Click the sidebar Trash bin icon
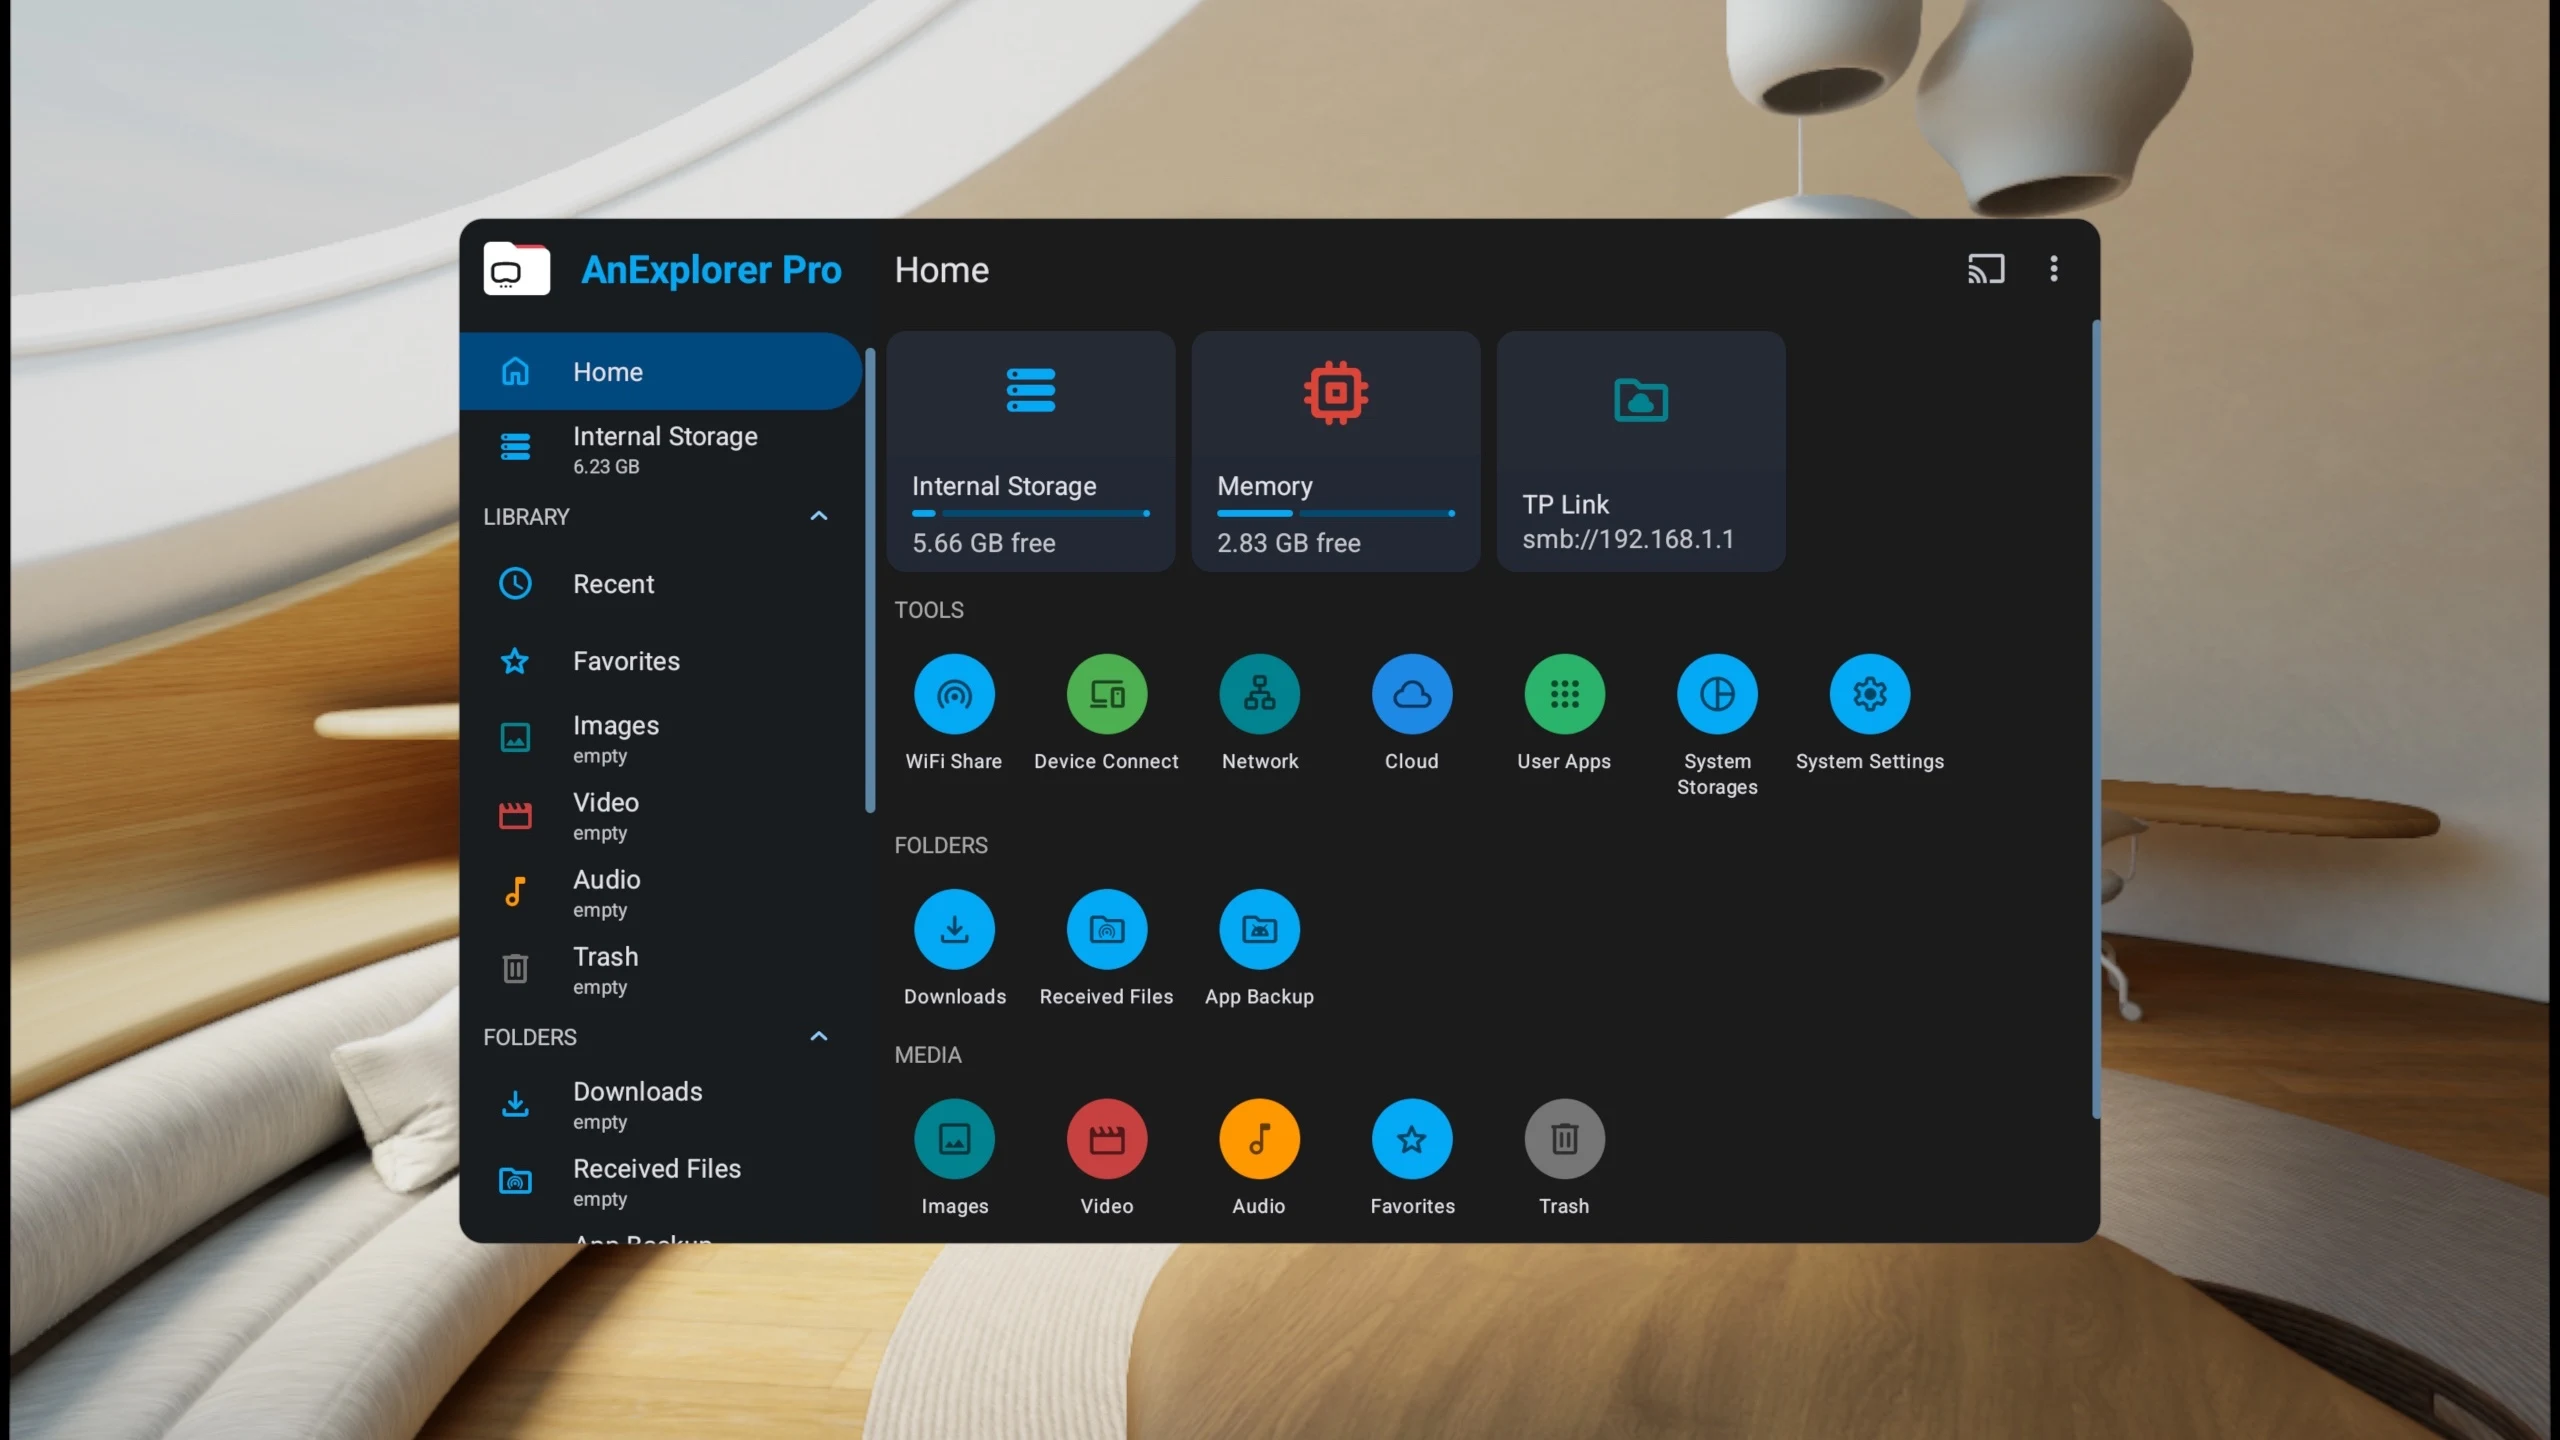 pyautogui.click(x=515, y=968)
